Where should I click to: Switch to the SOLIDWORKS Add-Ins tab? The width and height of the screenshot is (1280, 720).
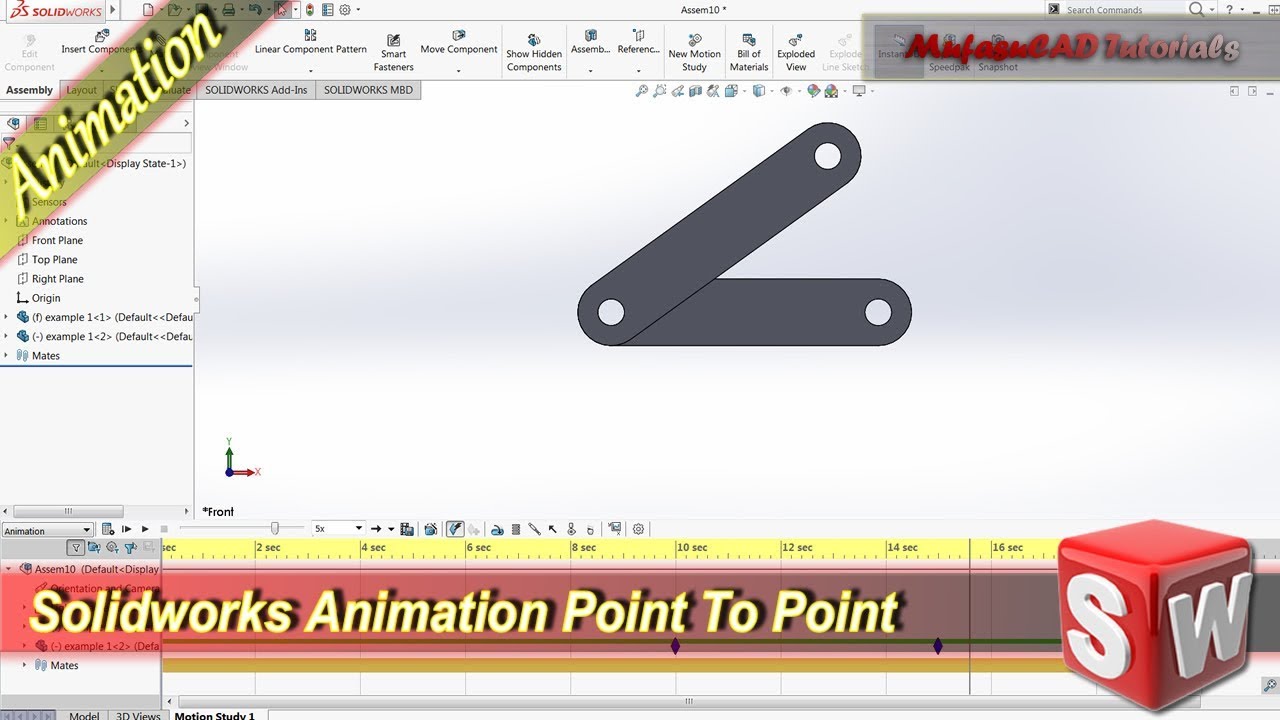tap(257, 90)
